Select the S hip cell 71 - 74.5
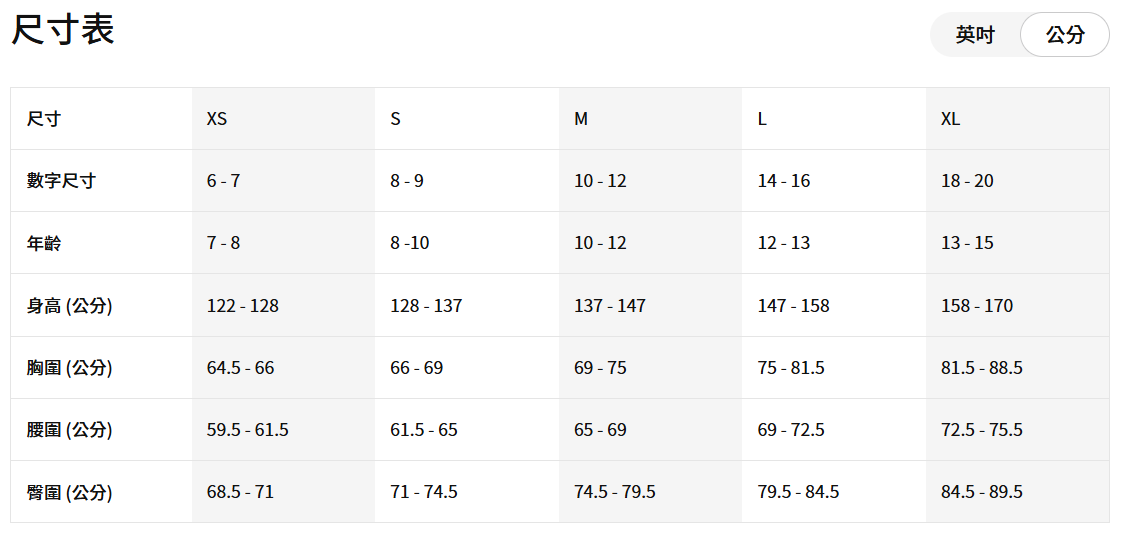This screenshot has width=1121, height=533. (424, 492)
